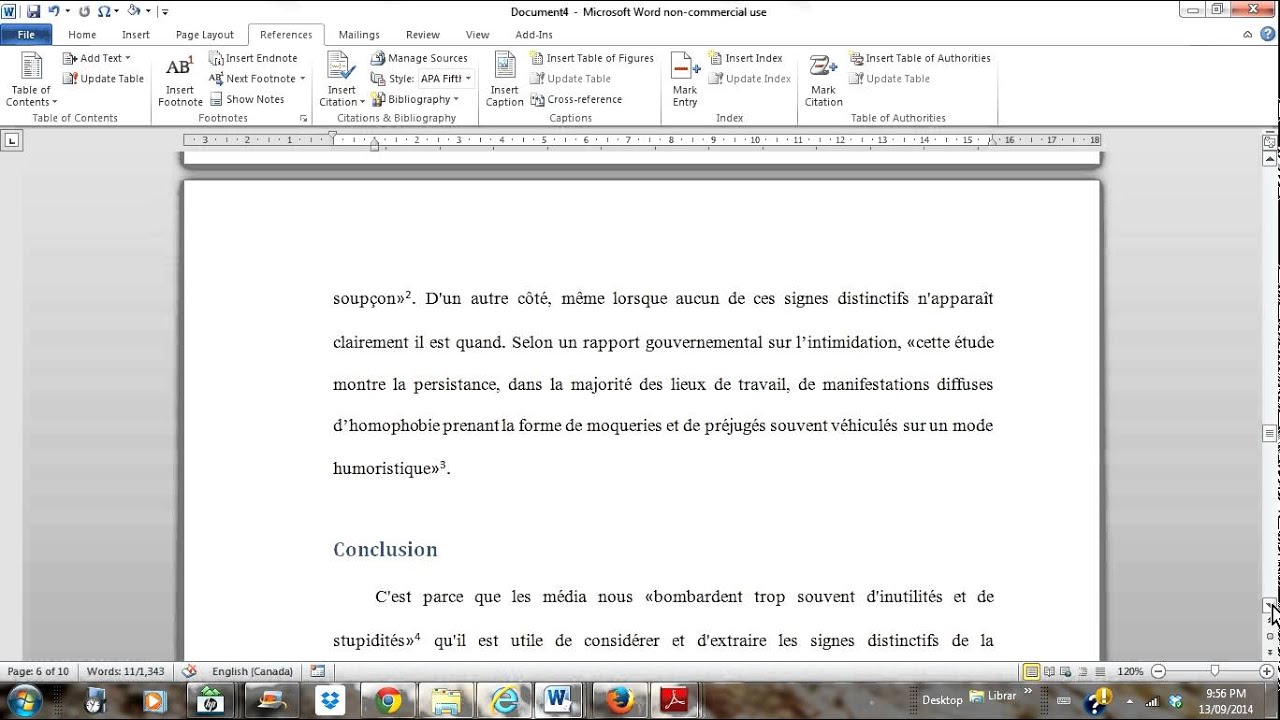The width and height of the screenshot is (1280, 720).
Task: Click the vertical scrollbar down arrow
Action: (x=1270, y=607)
